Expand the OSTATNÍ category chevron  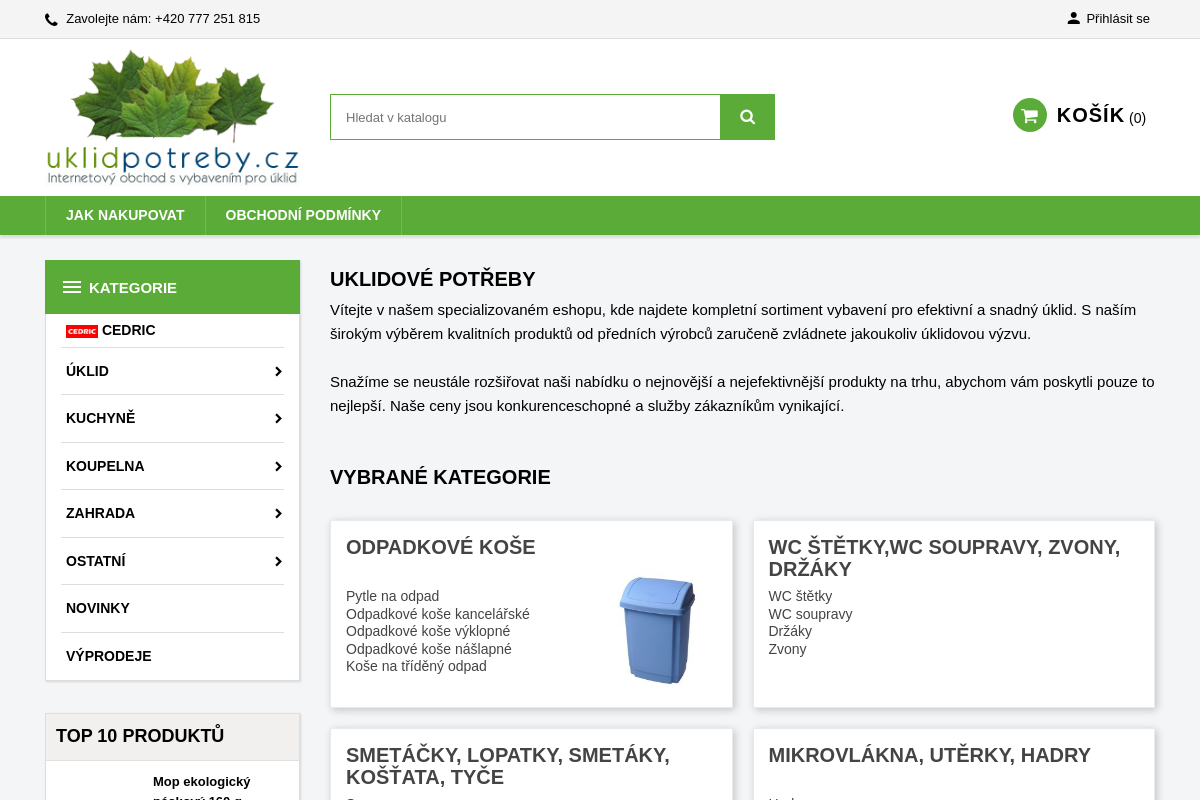click(x=278, y=561)
